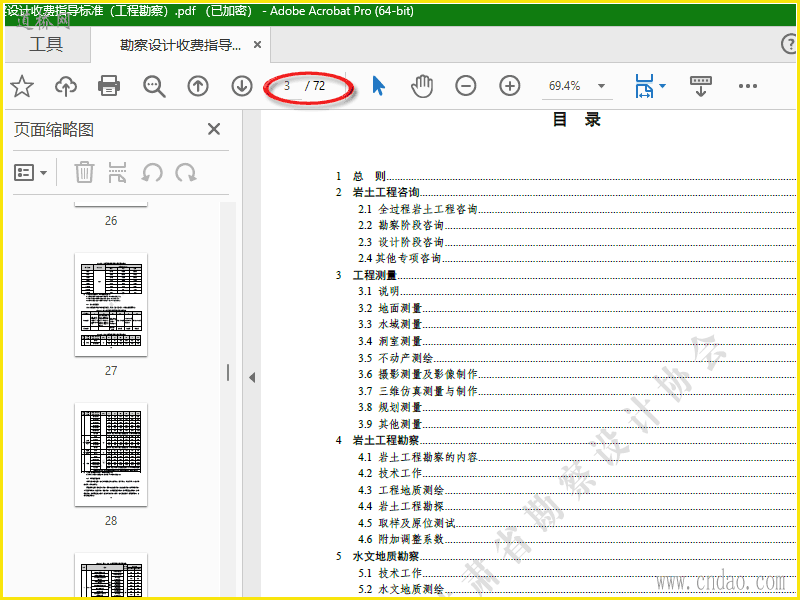Zoom in with the plus button
This screenshot has height=600, width=800.
coord(510,86)
